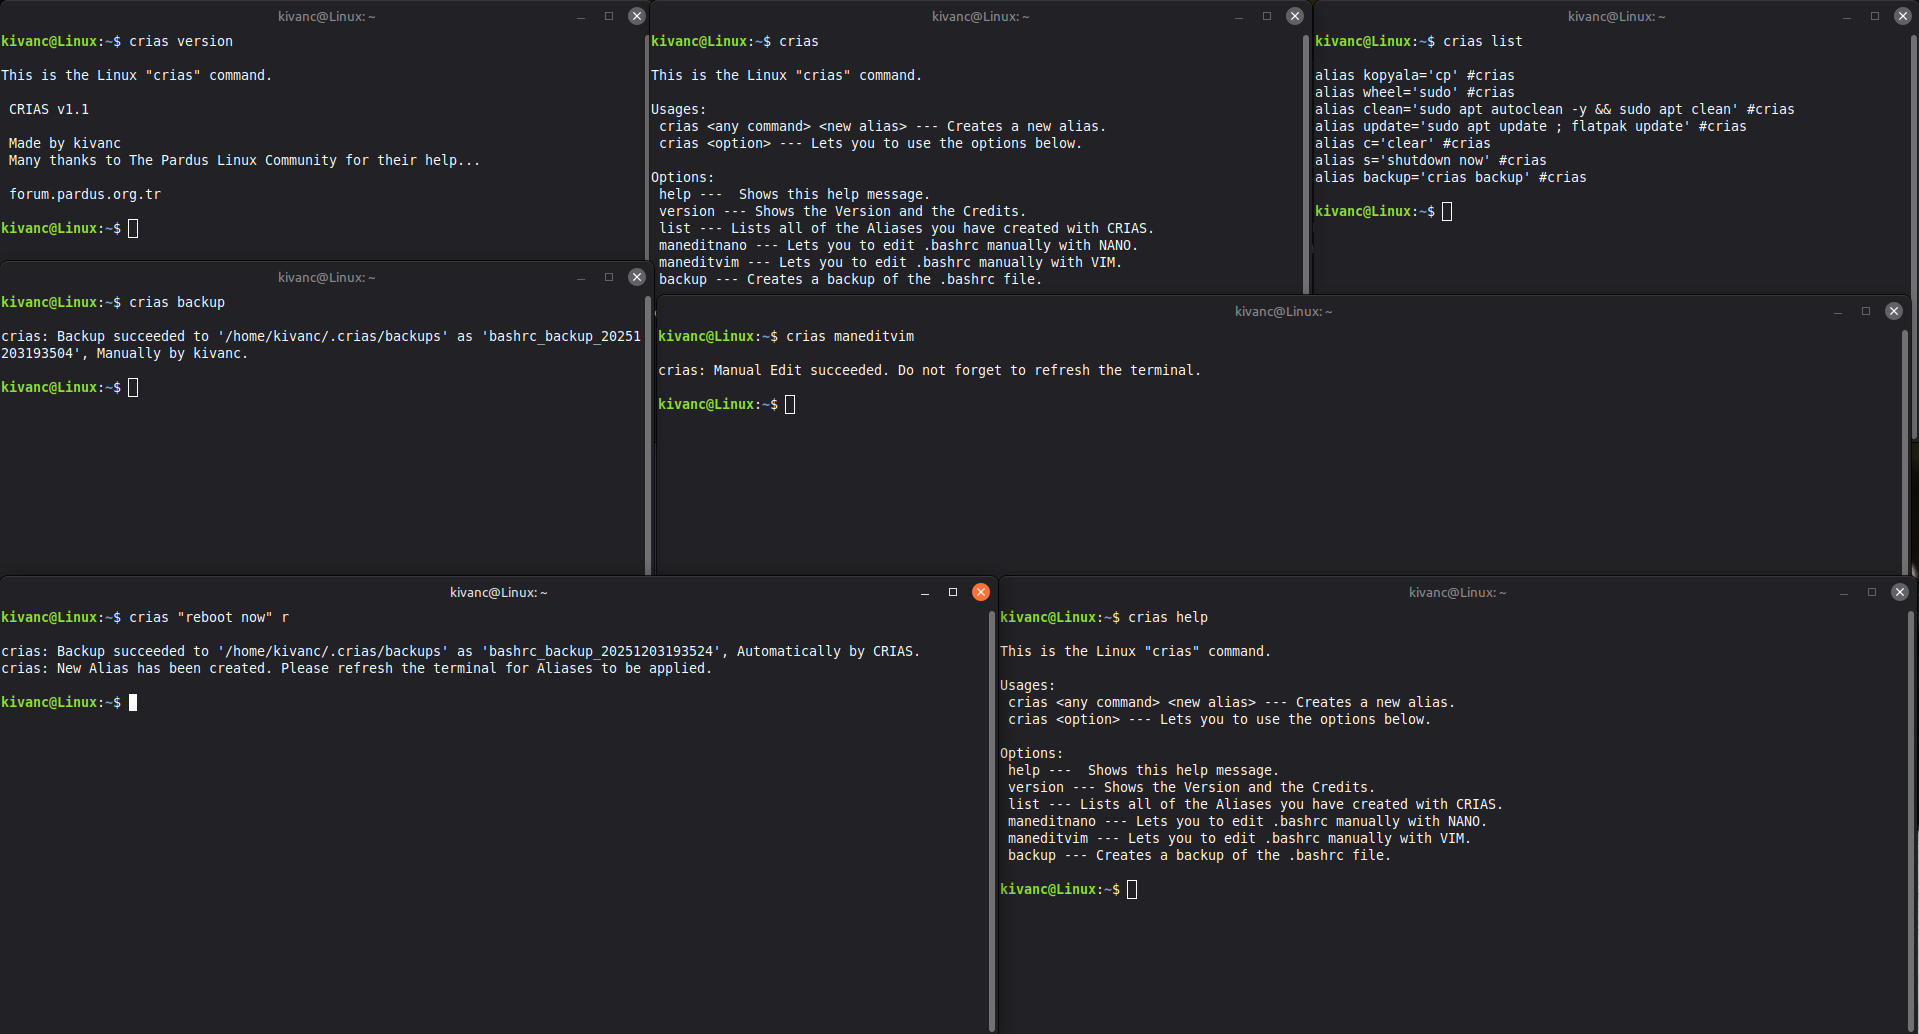Minimize the 'crias backup' terminal window
The image size is (1919, 1034).
(x=580, y=277)
